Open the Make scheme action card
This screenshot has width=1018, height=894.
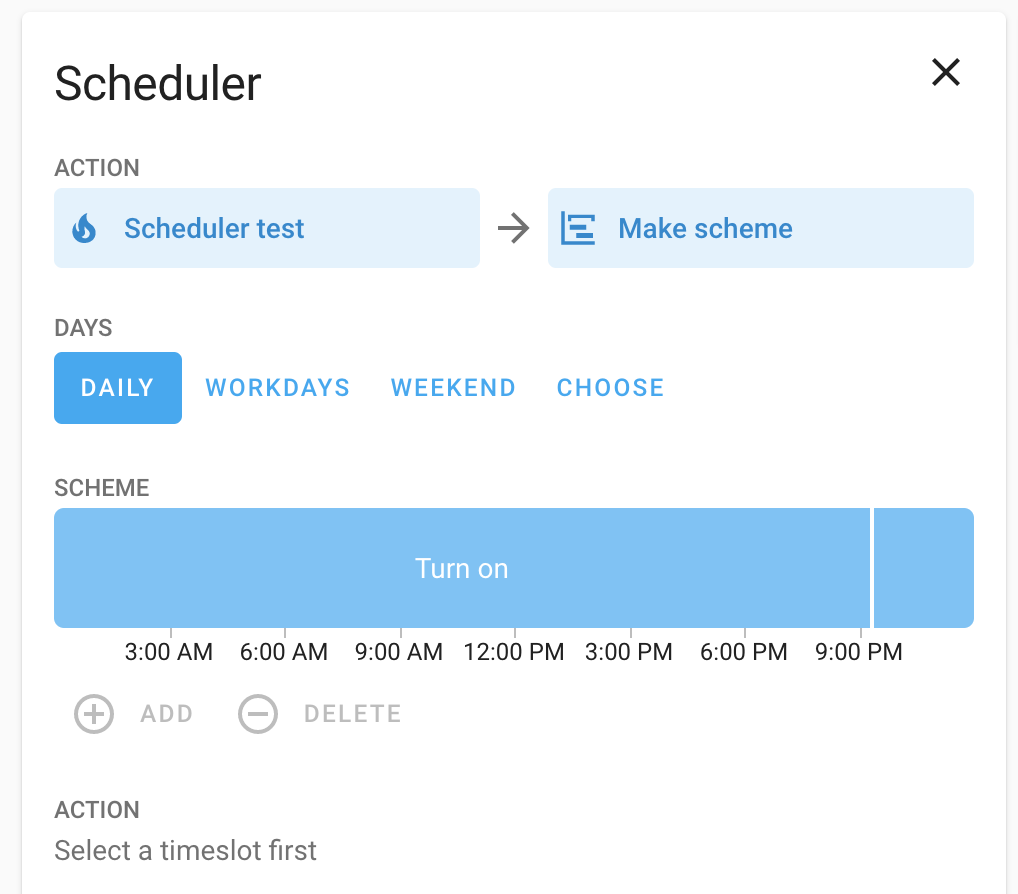pos(760,228)
